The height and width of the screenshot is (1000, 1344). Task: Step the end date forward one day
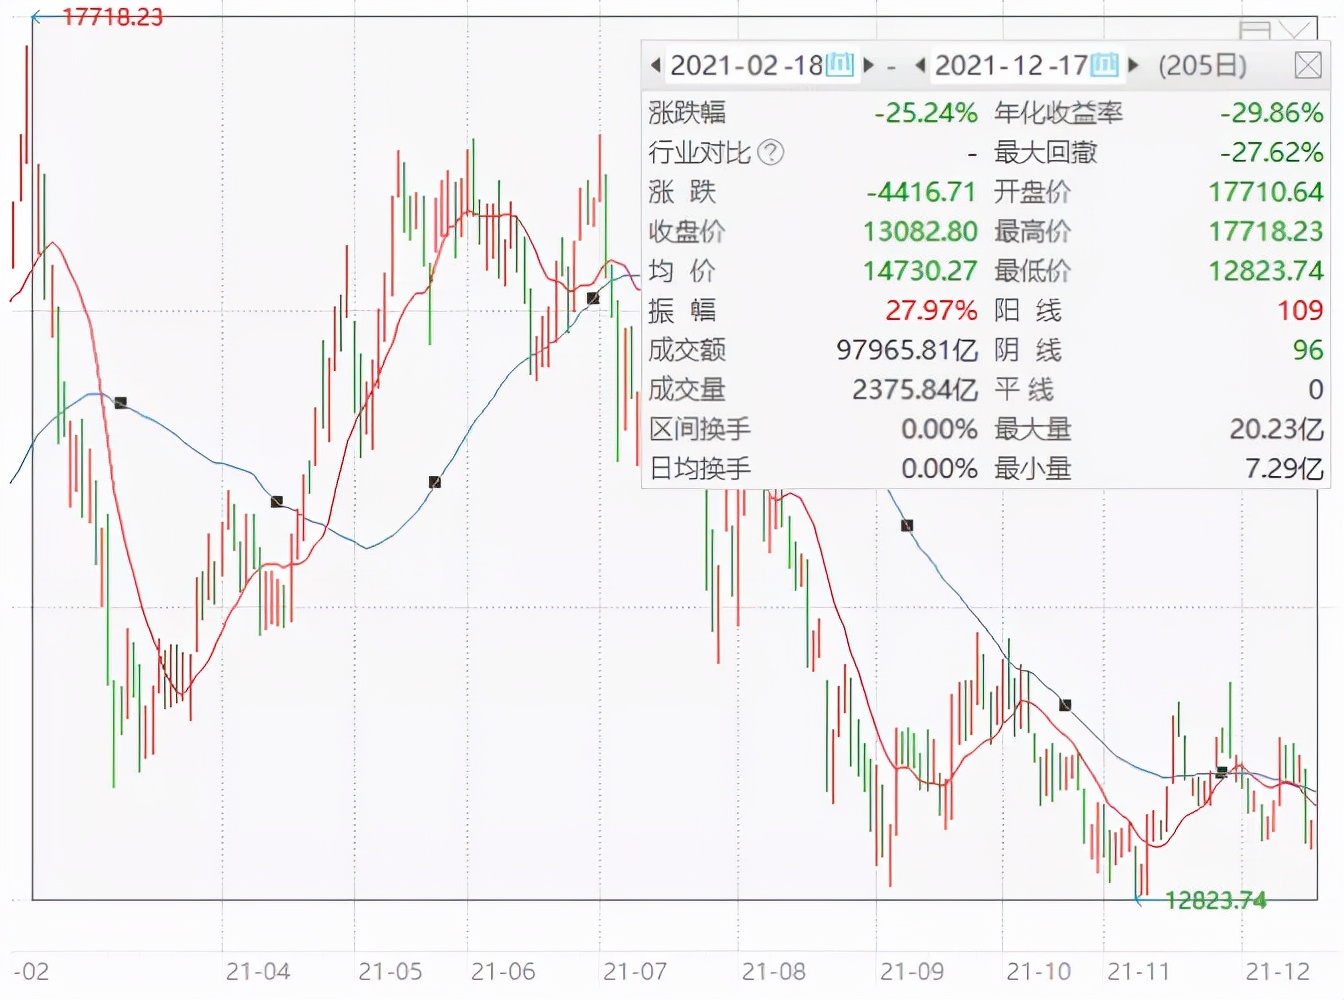1133,66
